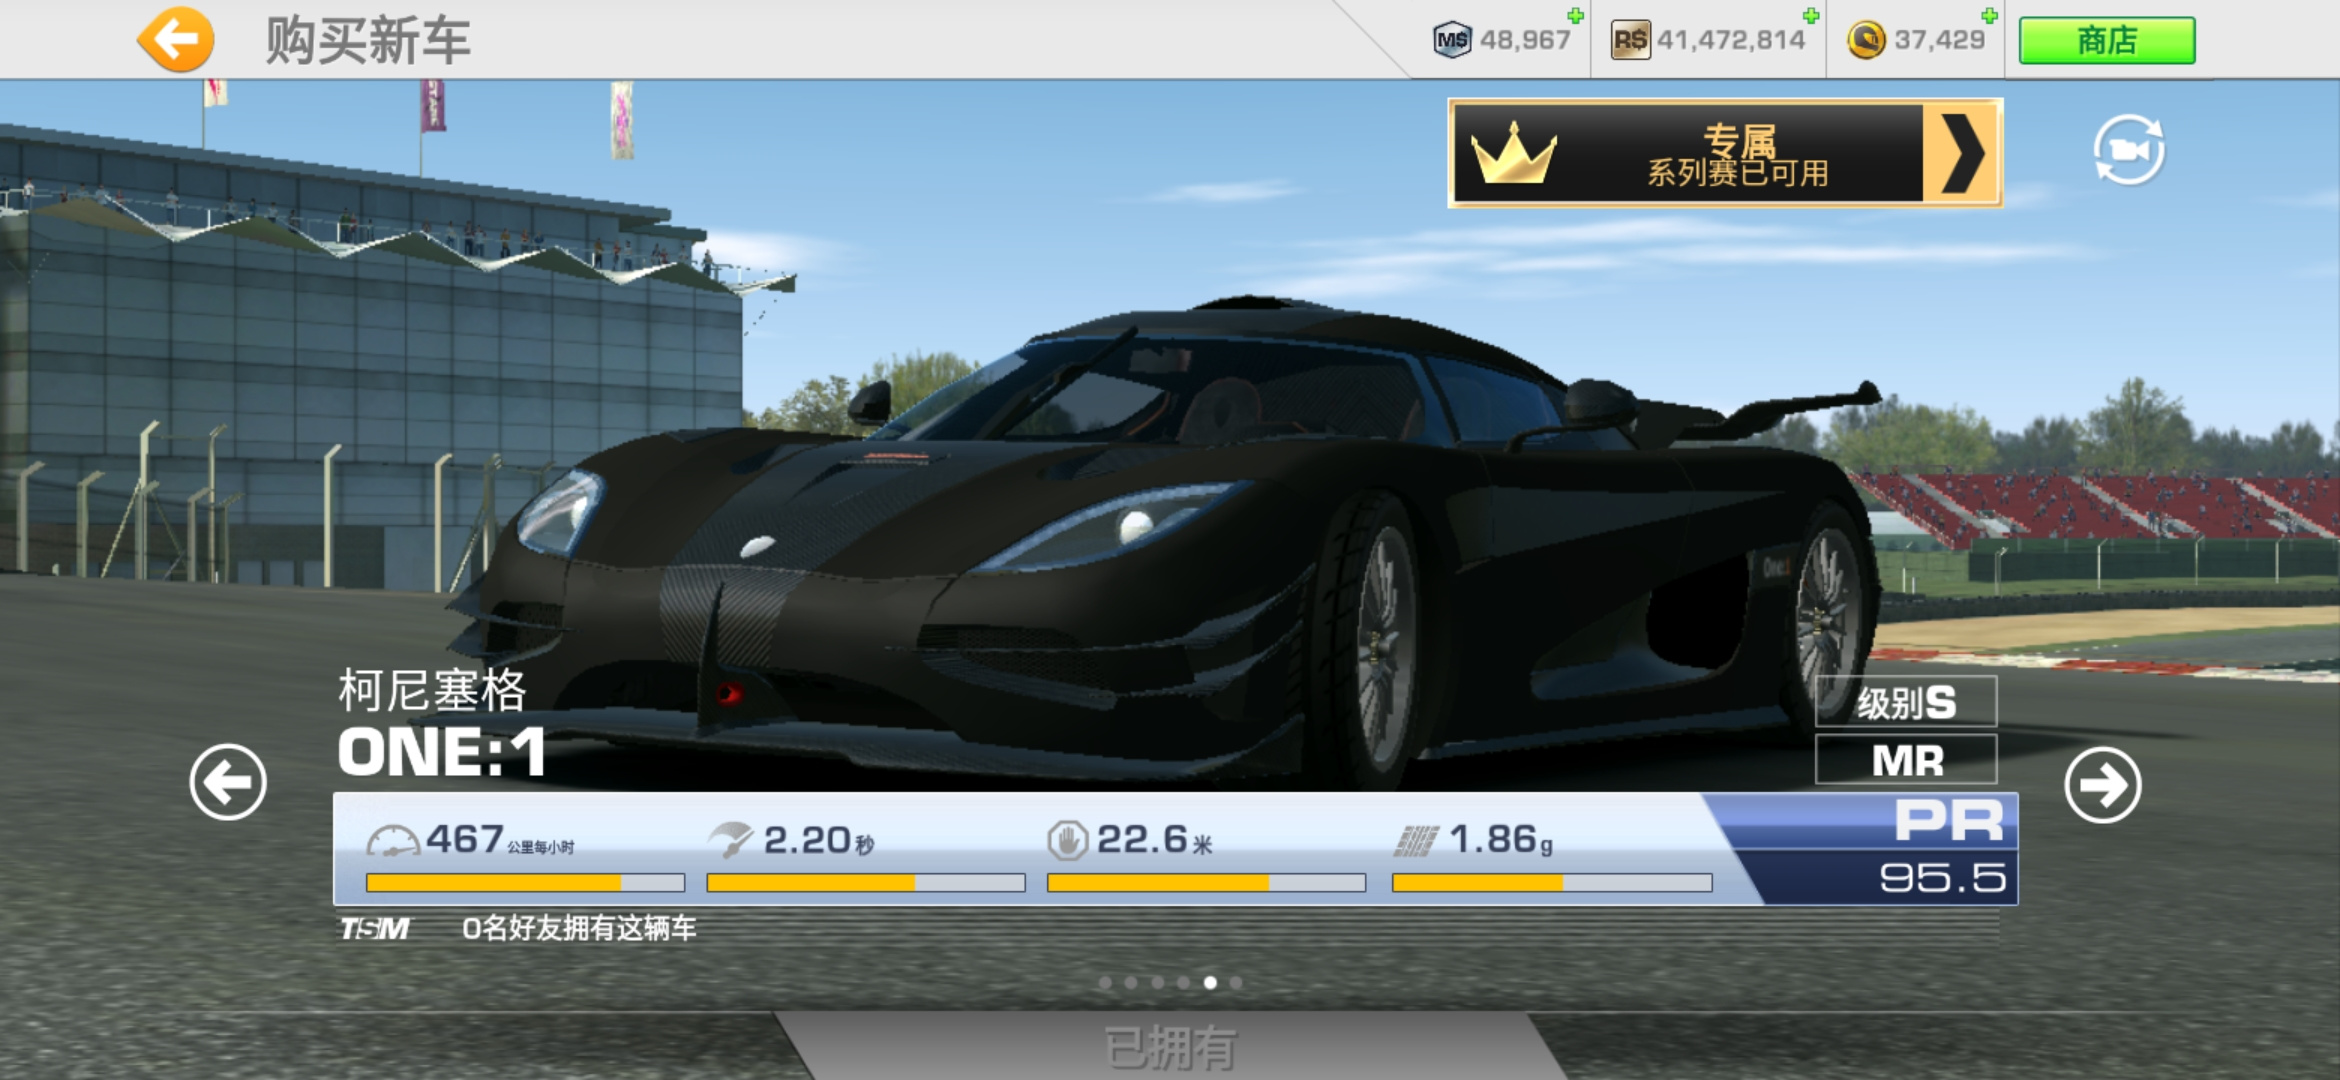This screenshot has width=2340, height=1080.
Task: Add more gold via green plus
Action: (x=1989, y=15)
